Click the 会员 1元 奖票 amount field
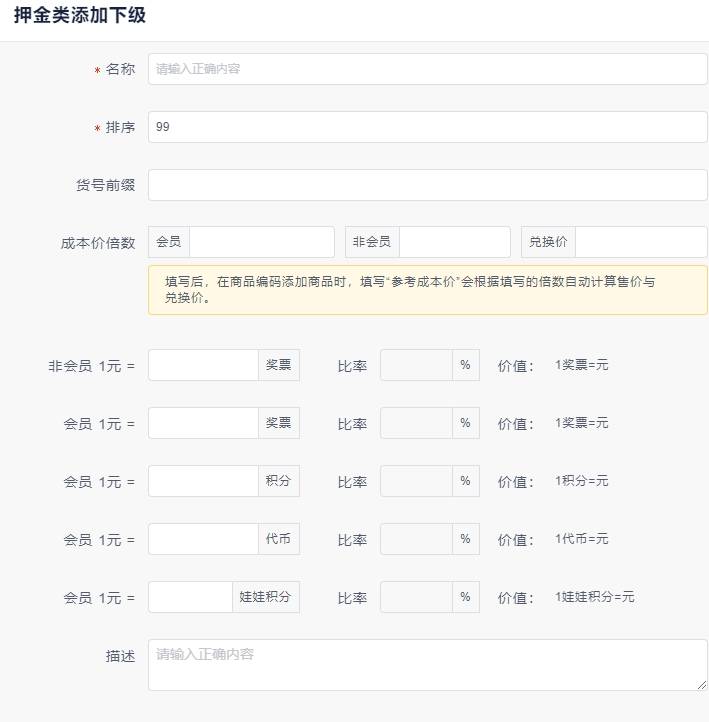Viewport: 709px width, 722px height. [203, 424]
